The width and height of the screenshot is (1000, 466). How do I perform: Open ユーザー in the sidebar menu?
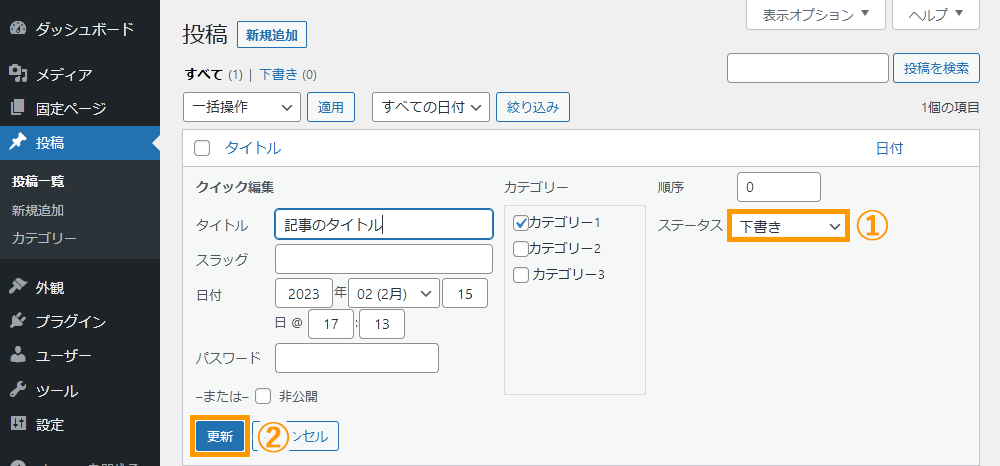[64, 356]
